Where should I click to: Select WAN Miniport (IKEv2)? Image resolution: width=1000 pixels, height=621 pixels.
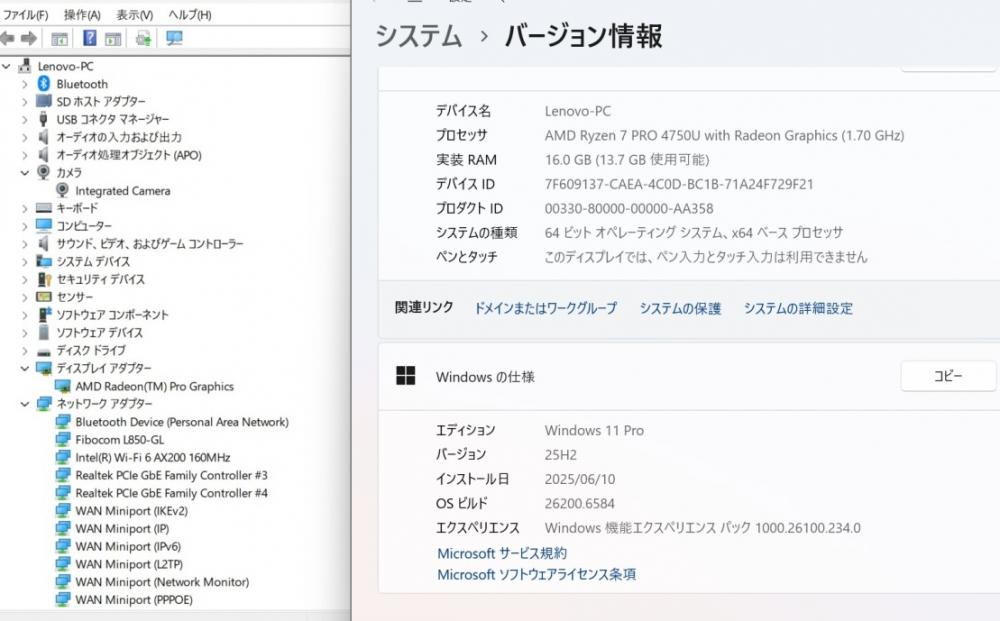click(x=131, y=511)
